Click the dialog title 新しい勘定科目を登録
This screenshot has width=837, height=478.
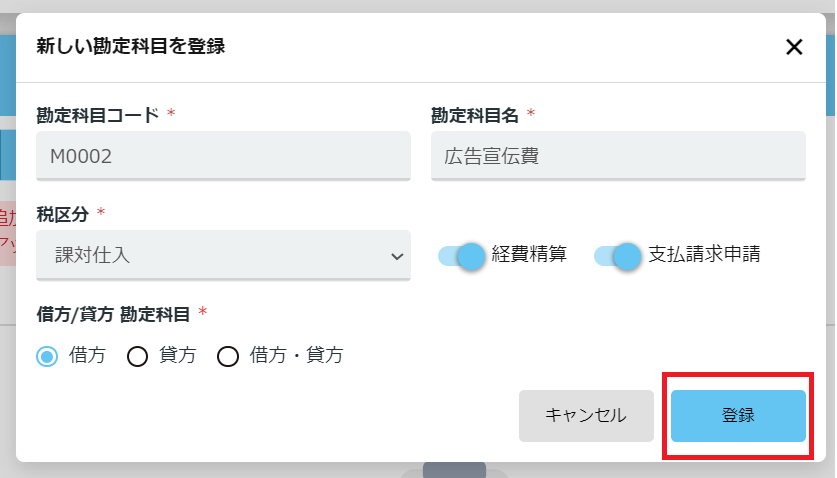click(x=131, y=46)
